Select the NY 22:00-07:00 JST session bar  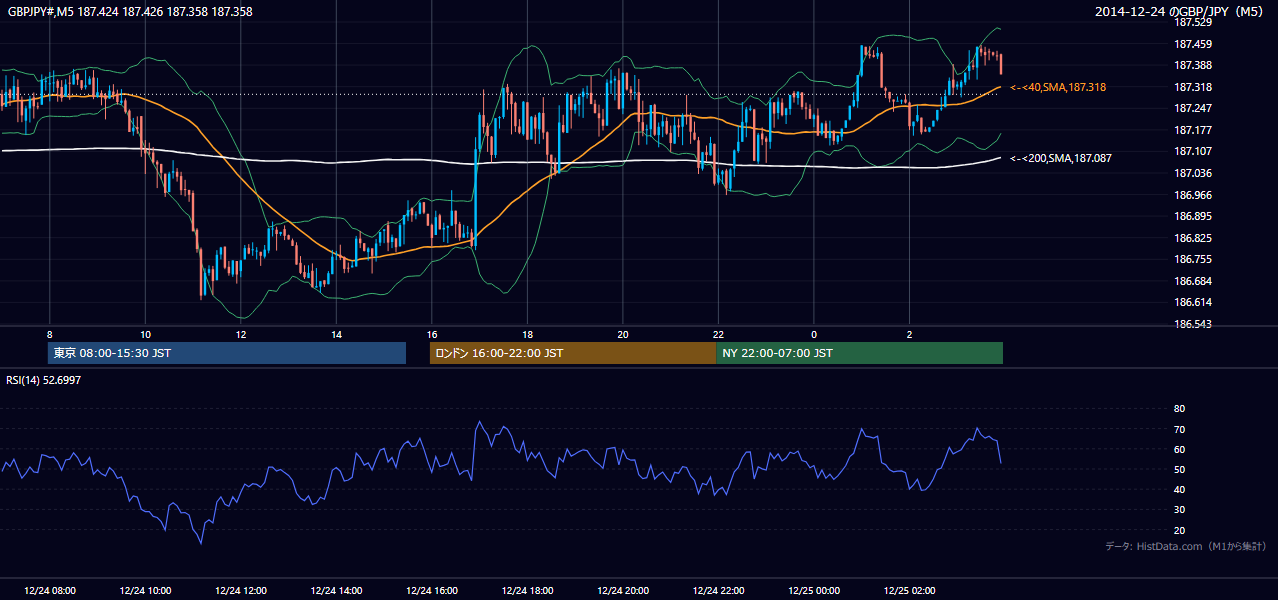(x=860, y=353)
